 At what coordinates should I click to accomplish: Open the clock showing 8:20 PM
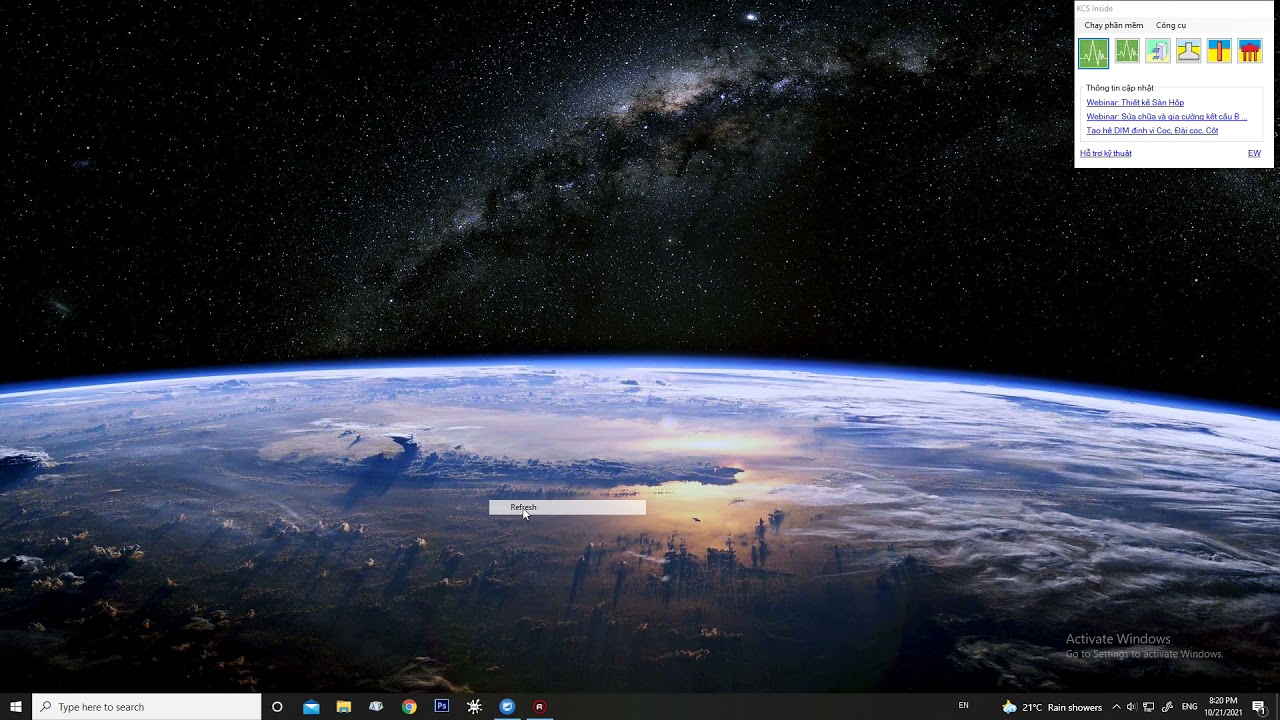pos(1223,707)
